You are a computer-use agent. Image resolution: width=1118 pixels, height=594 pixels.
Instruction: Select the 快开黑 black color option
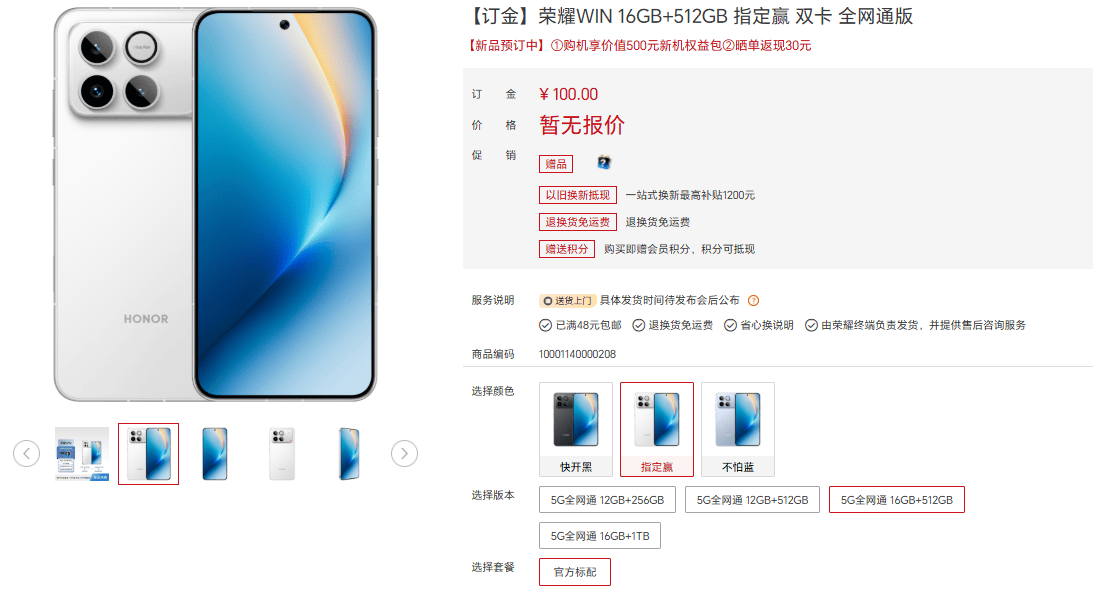pos(575,429)
